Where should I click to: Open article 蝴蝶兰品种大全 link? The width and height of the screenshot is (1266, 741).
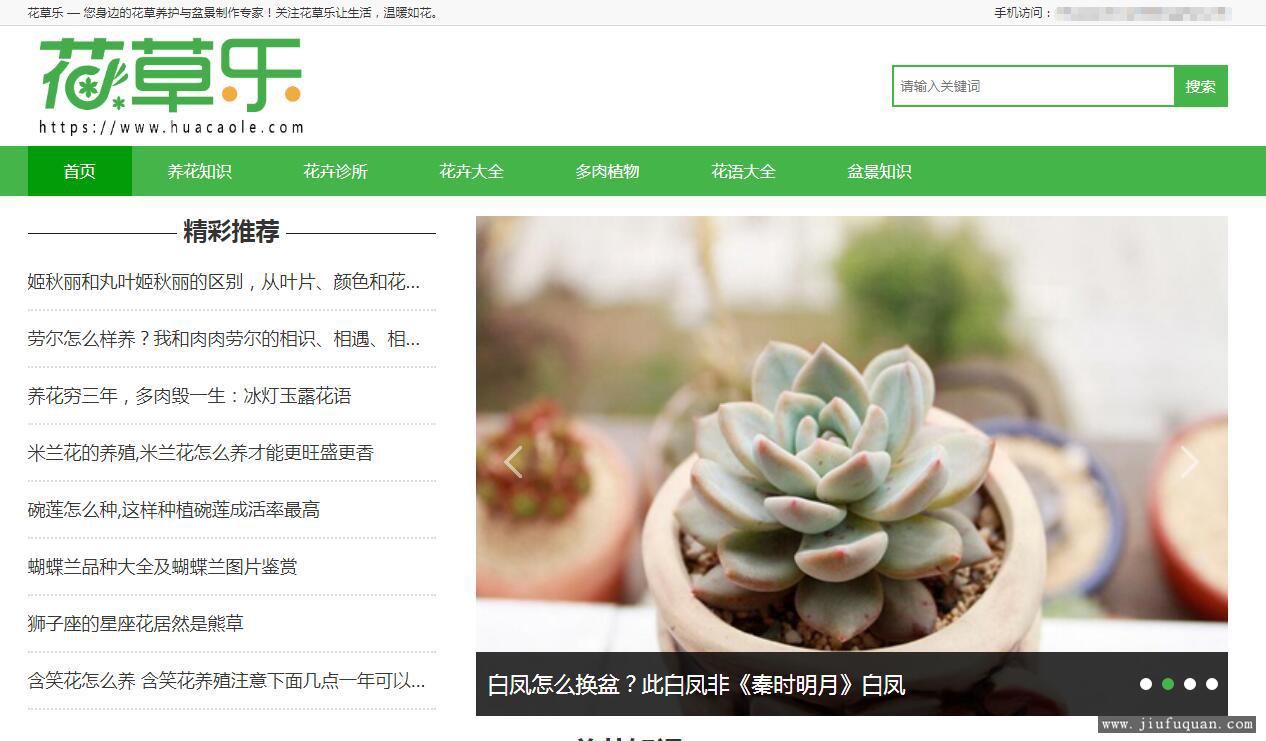(x=163, y=567)
